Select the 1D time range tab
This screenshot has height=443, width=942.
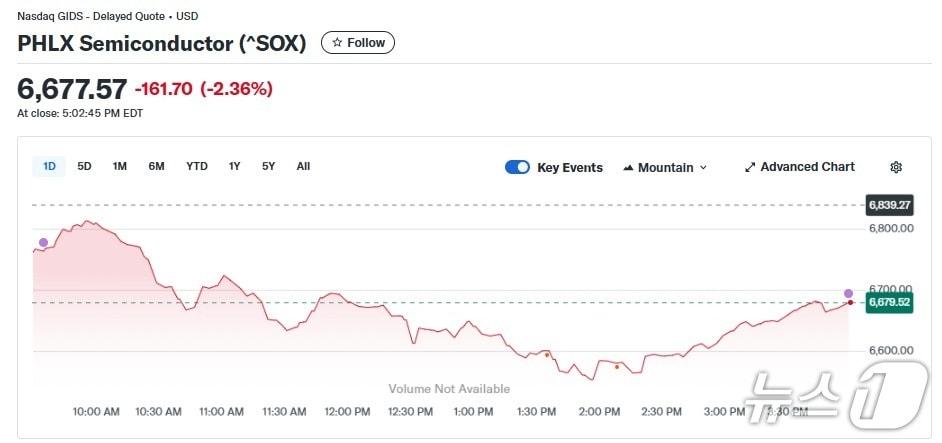49,166
